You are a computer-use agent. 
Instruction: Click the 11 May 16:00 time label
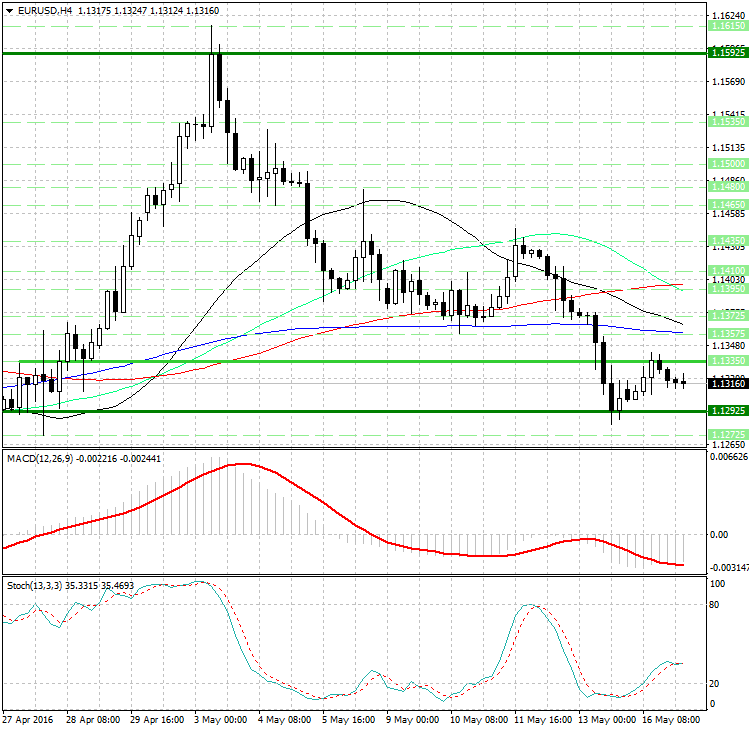[x=543, y=720]
